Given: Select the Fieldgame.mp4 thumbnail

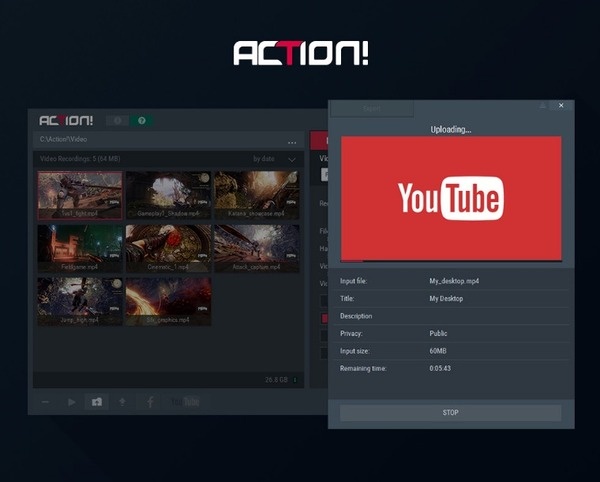Looking at the screenshot, I should click(80, 248).
